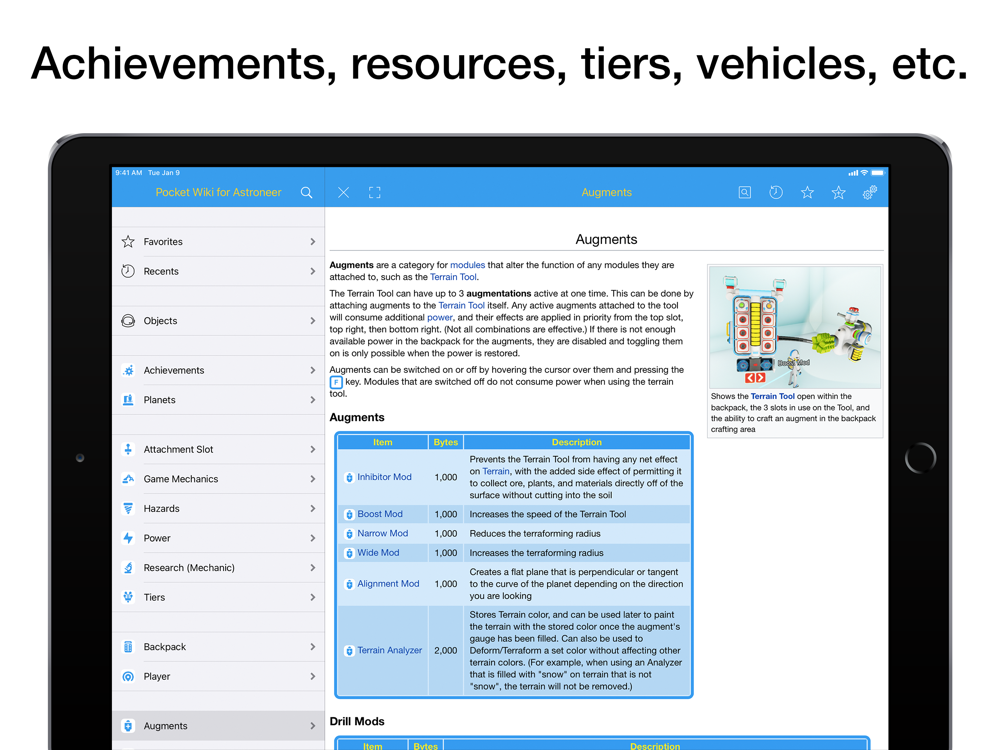
Task: Open the Player menu entry
Action: click(x=218, y=676)
